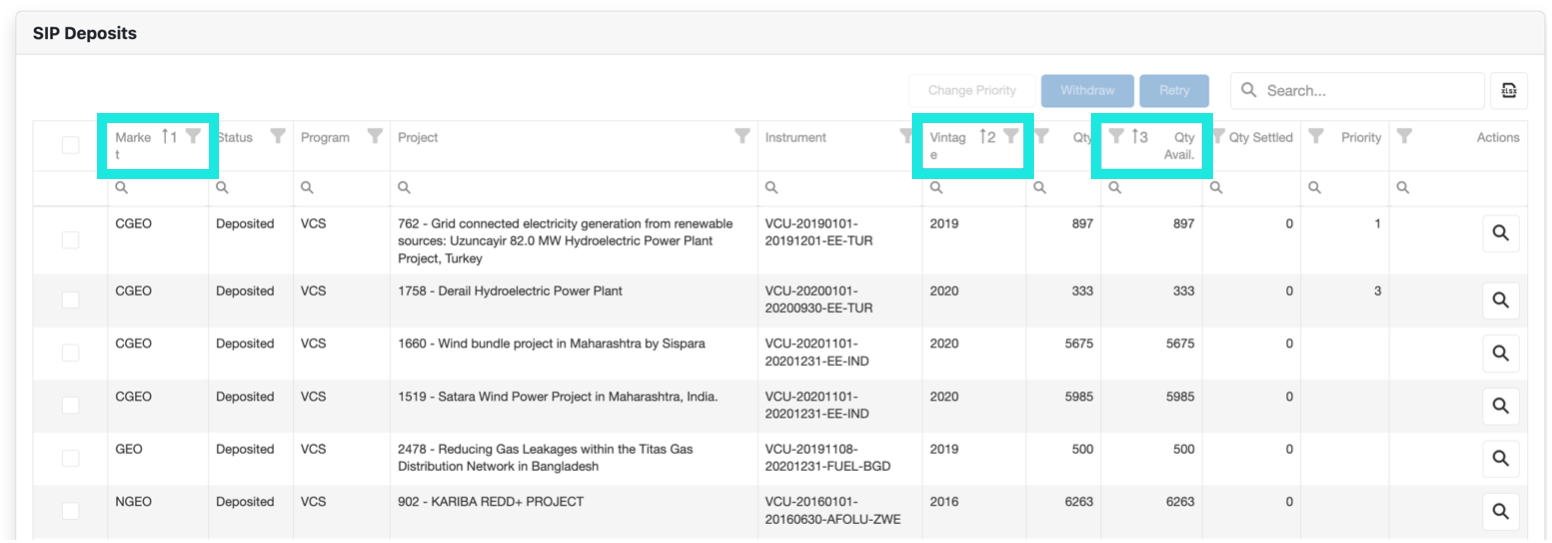Image resolution: width=1552 pixels, height=543 pixels.
Task: Check the box for Satara Wind Power row
Action: [x=70, y=405]
